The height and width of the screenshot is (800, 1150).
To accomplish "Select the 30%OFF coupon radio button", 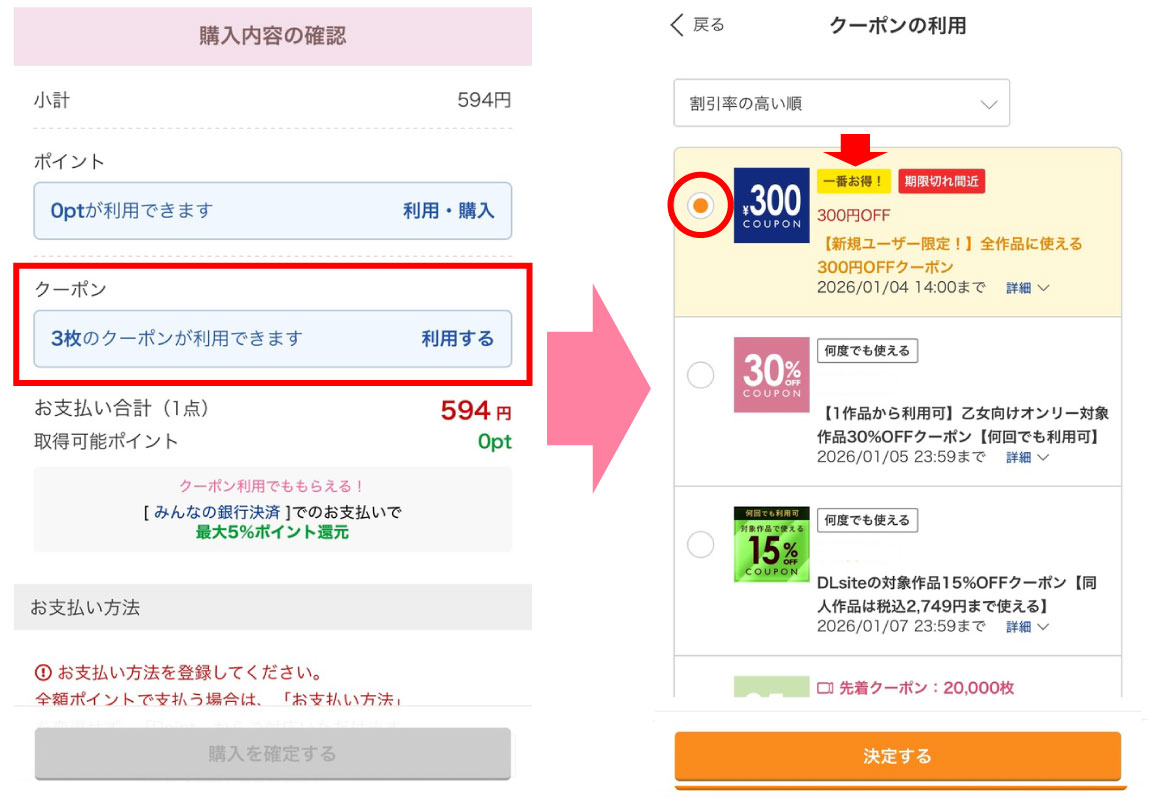I will (x=701, y=375).
